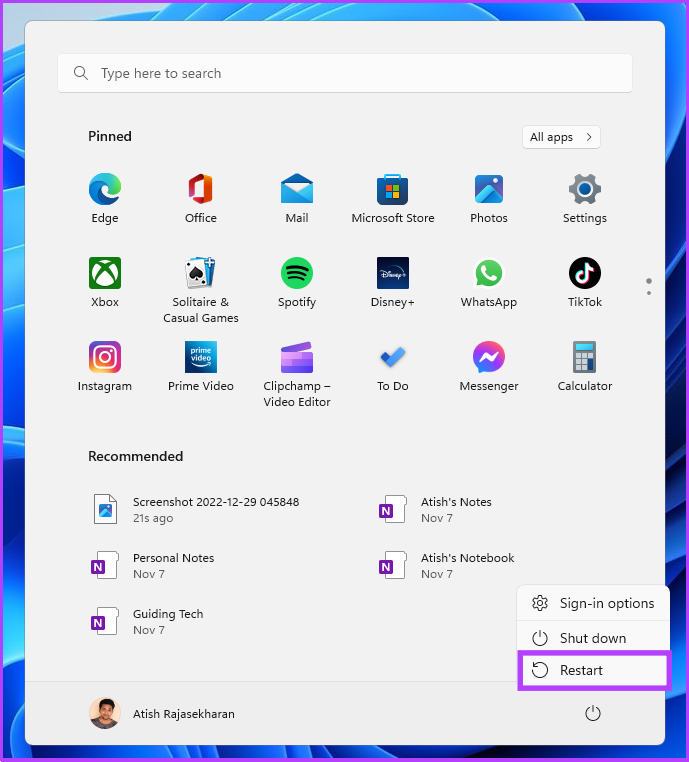This screenshot has width=689, height=762.
Task: Click the user profile picture
Action: (104, 713)
